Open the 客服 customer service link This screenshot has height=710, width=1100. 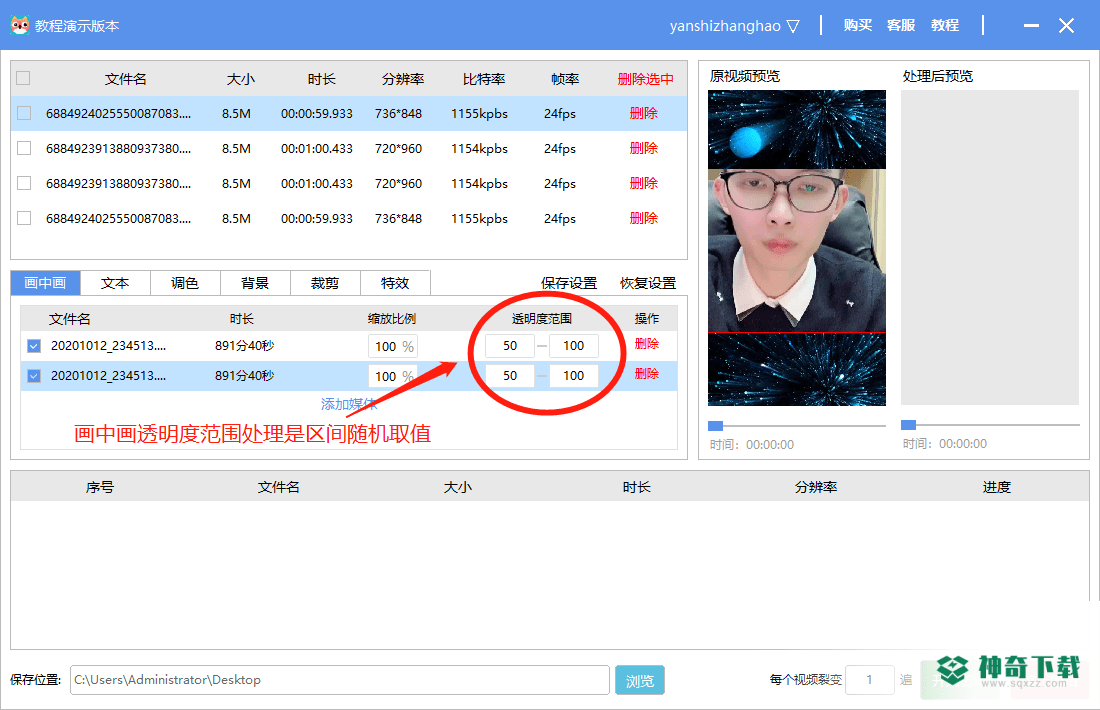pos(901,25)
